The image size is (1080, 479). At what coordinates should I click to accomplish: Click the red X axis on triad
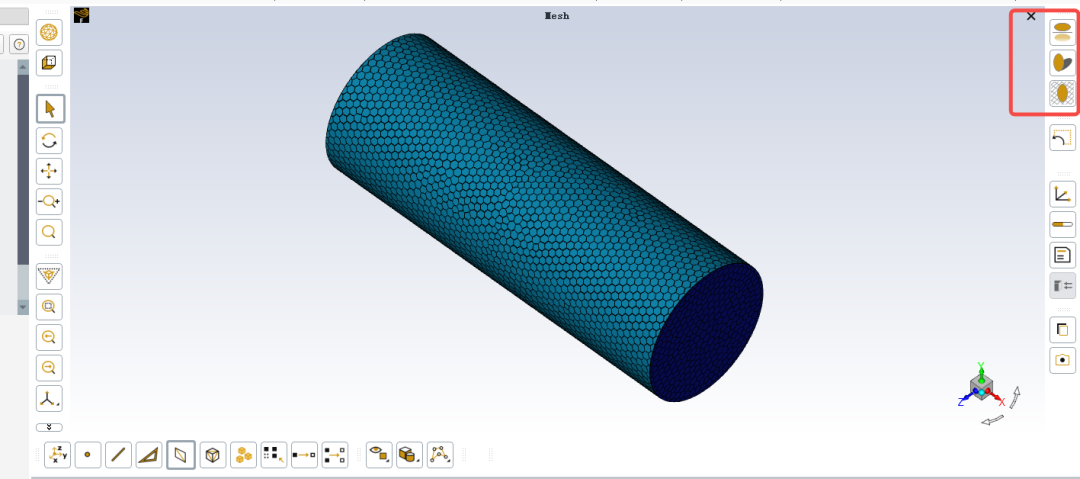coord(1000,400)
